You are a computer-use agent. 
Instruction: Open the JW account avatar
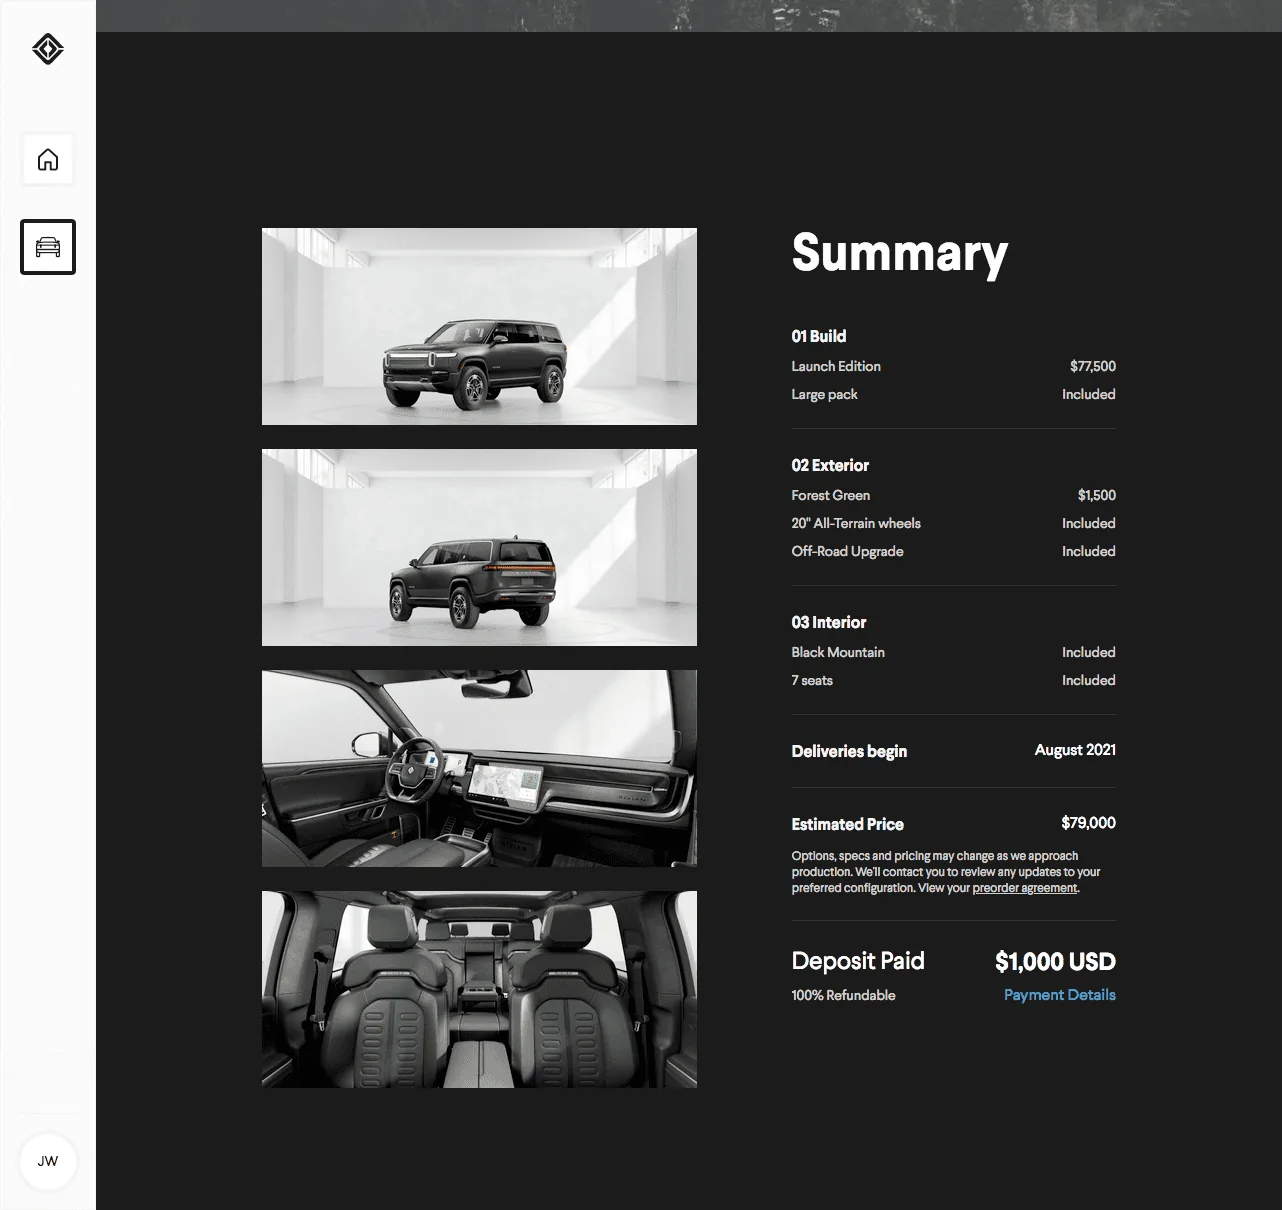point(48,1162)
